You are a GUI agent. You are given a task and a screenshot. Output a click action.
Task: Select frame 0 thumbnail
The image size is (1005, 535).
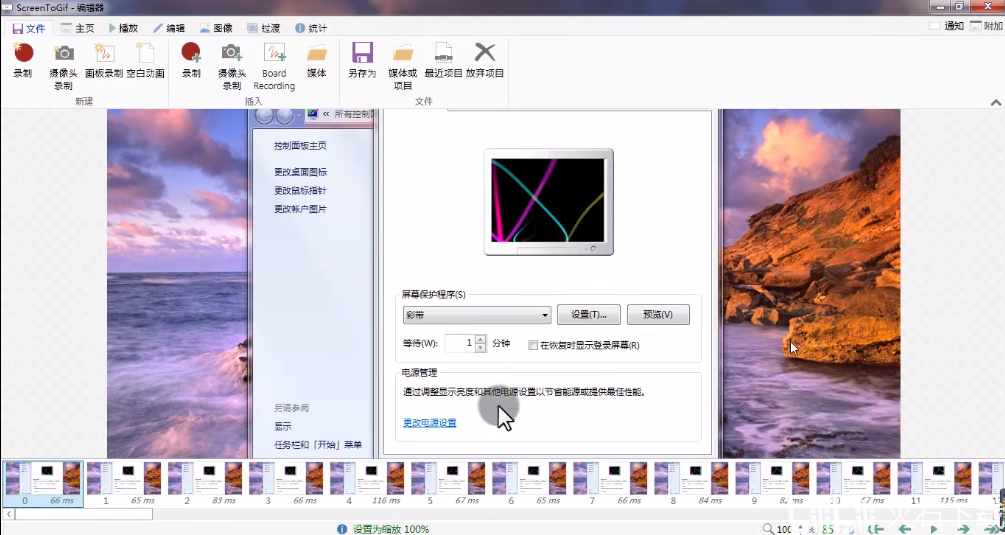click(42, 484)
